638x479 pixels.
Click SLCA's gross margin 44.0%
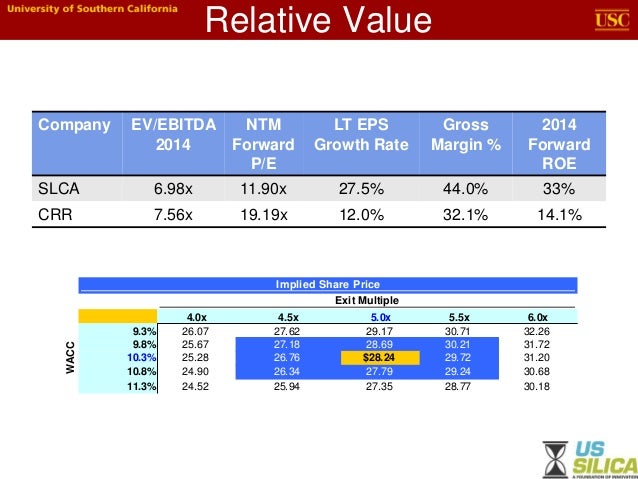(465, 188)
